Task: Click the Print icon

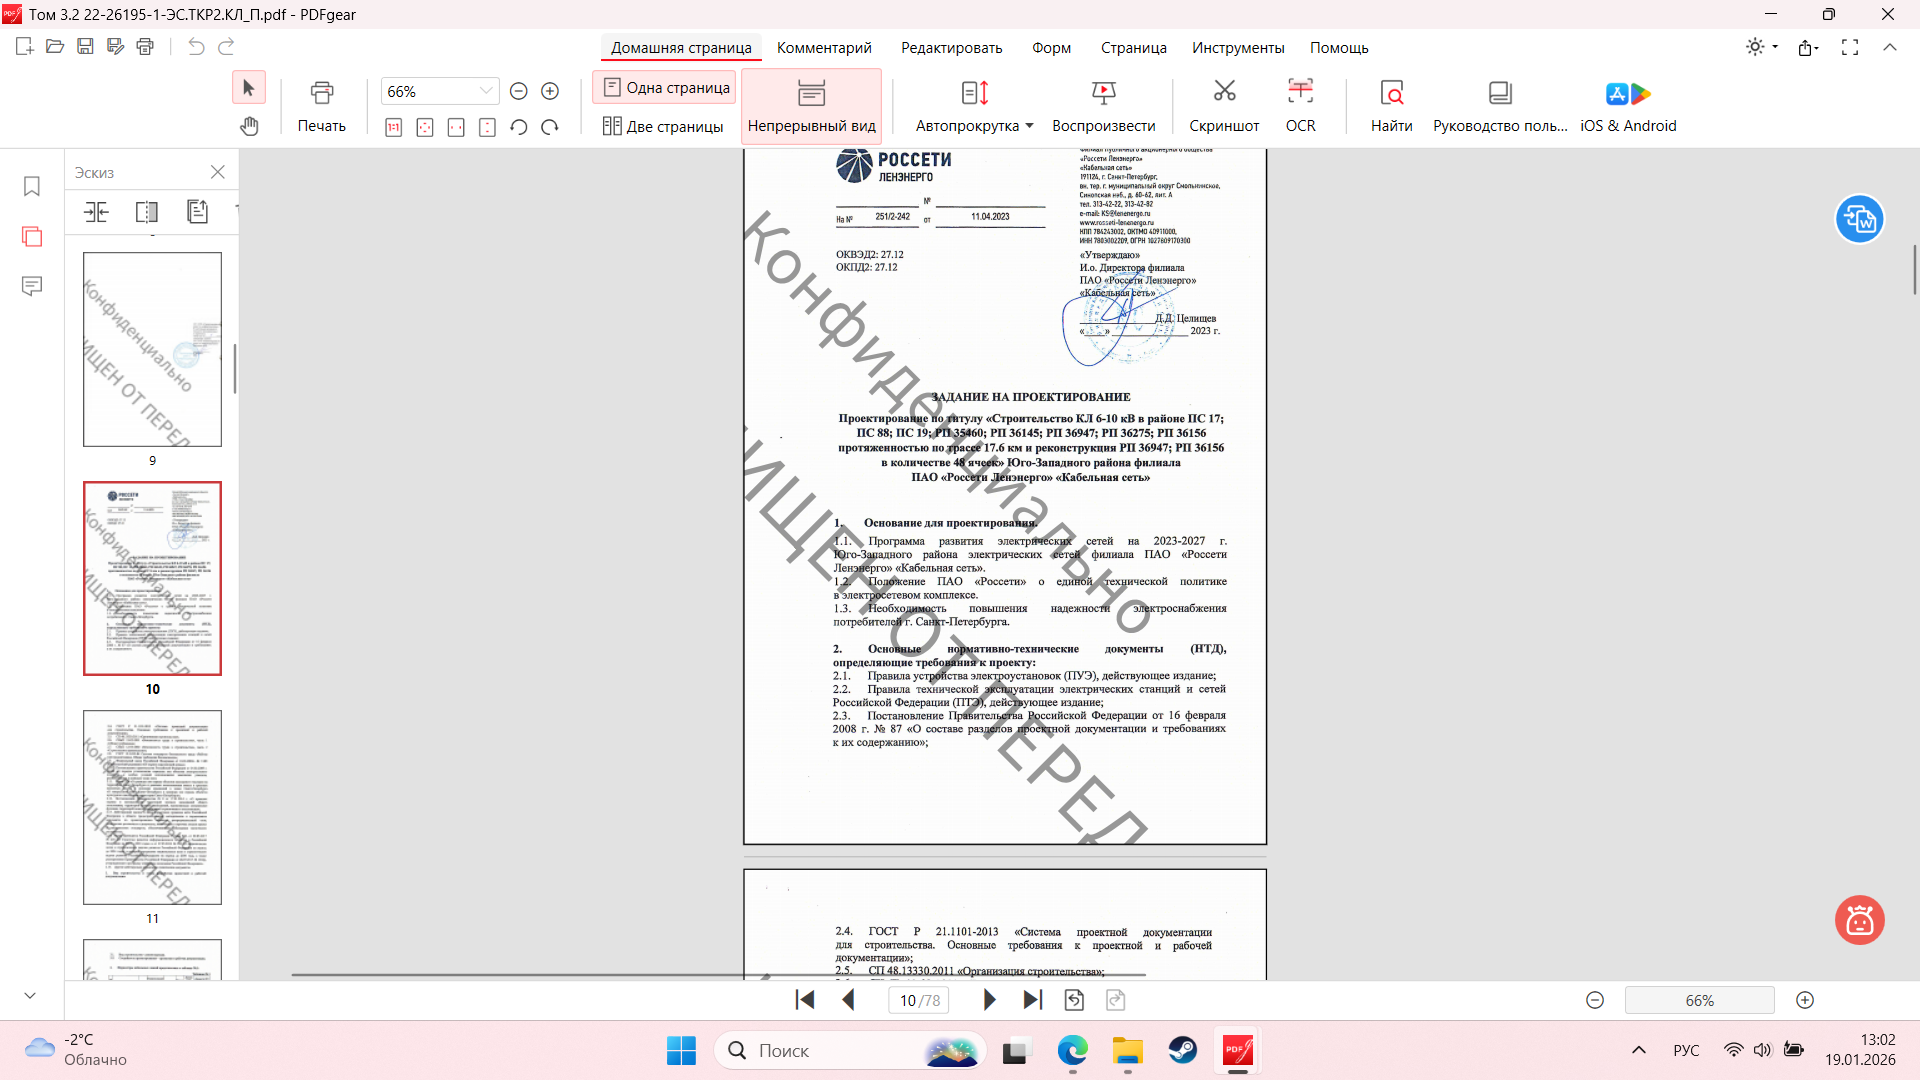Action: coord(321,92)
